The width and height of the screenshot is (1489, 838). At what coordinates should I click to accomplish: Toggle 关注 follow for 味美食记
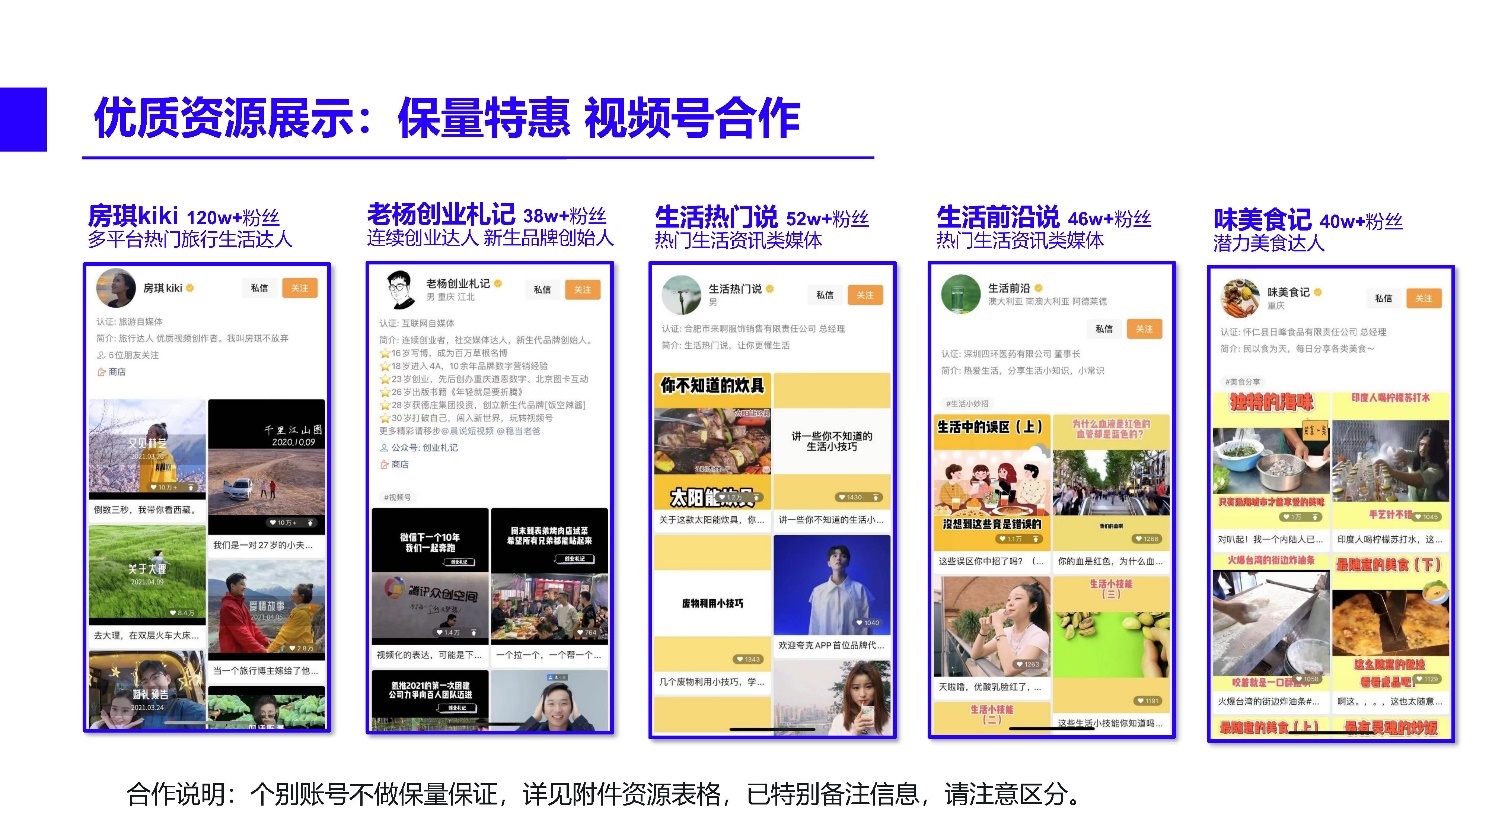pos(1424,299)
